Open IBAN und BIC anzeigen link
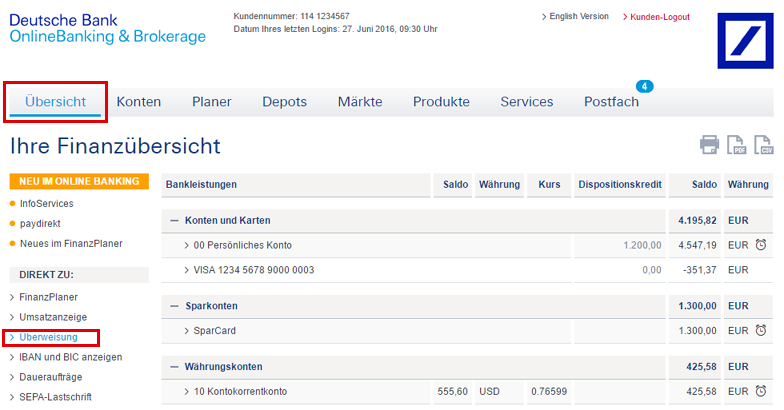 pyautogui.click(x=71, y=357)
